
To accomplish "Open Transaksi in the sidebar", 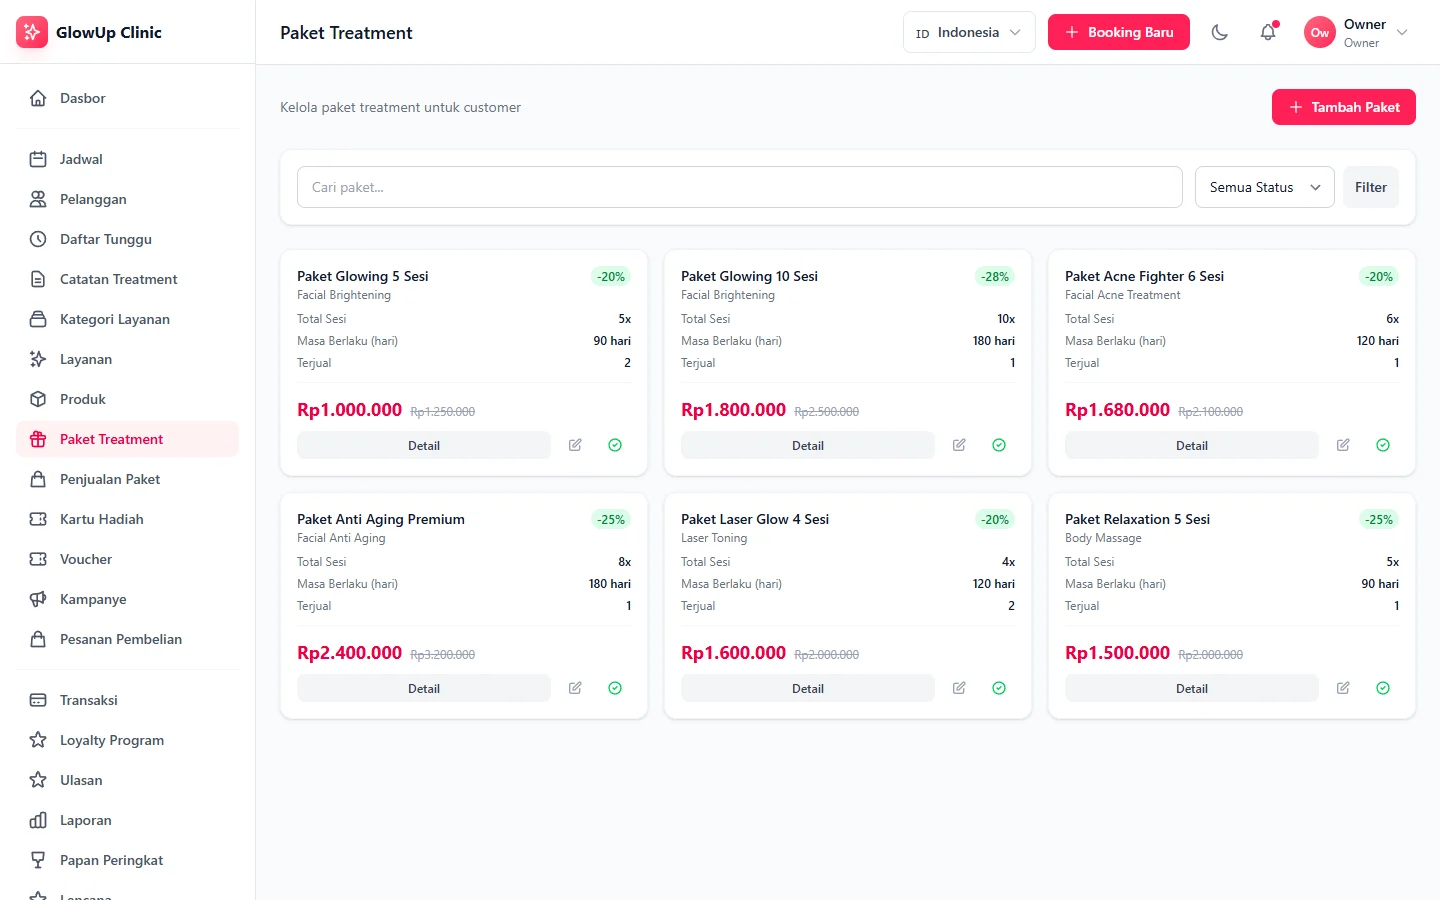I will pos(128,700).
